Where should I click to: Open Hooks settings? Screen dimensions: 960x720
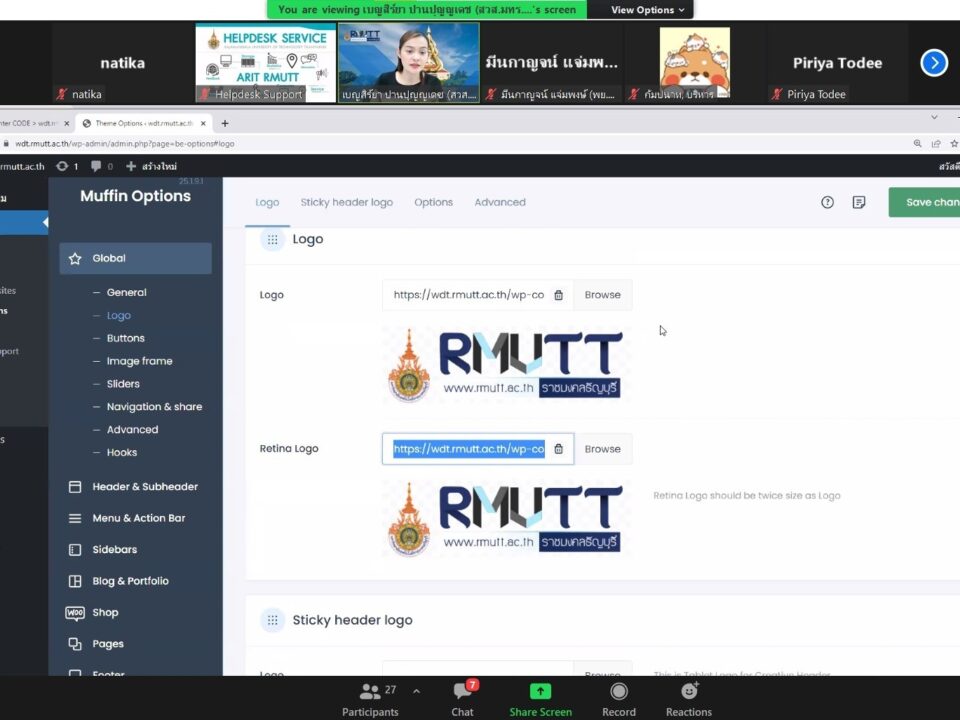tap(122, 452)
